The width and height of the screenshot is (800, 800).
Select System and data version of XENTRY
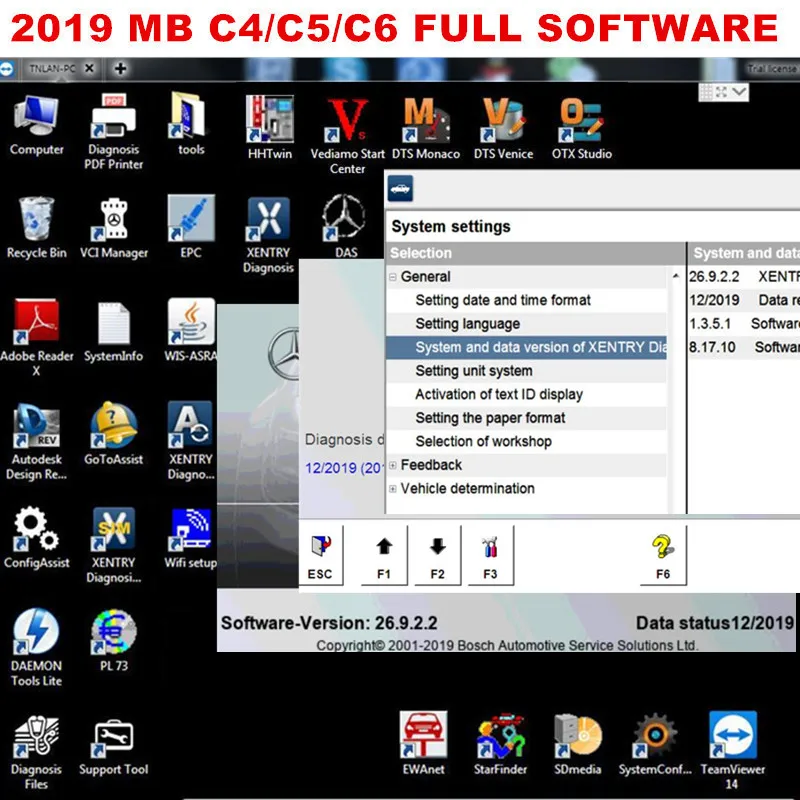pos(527,347)
